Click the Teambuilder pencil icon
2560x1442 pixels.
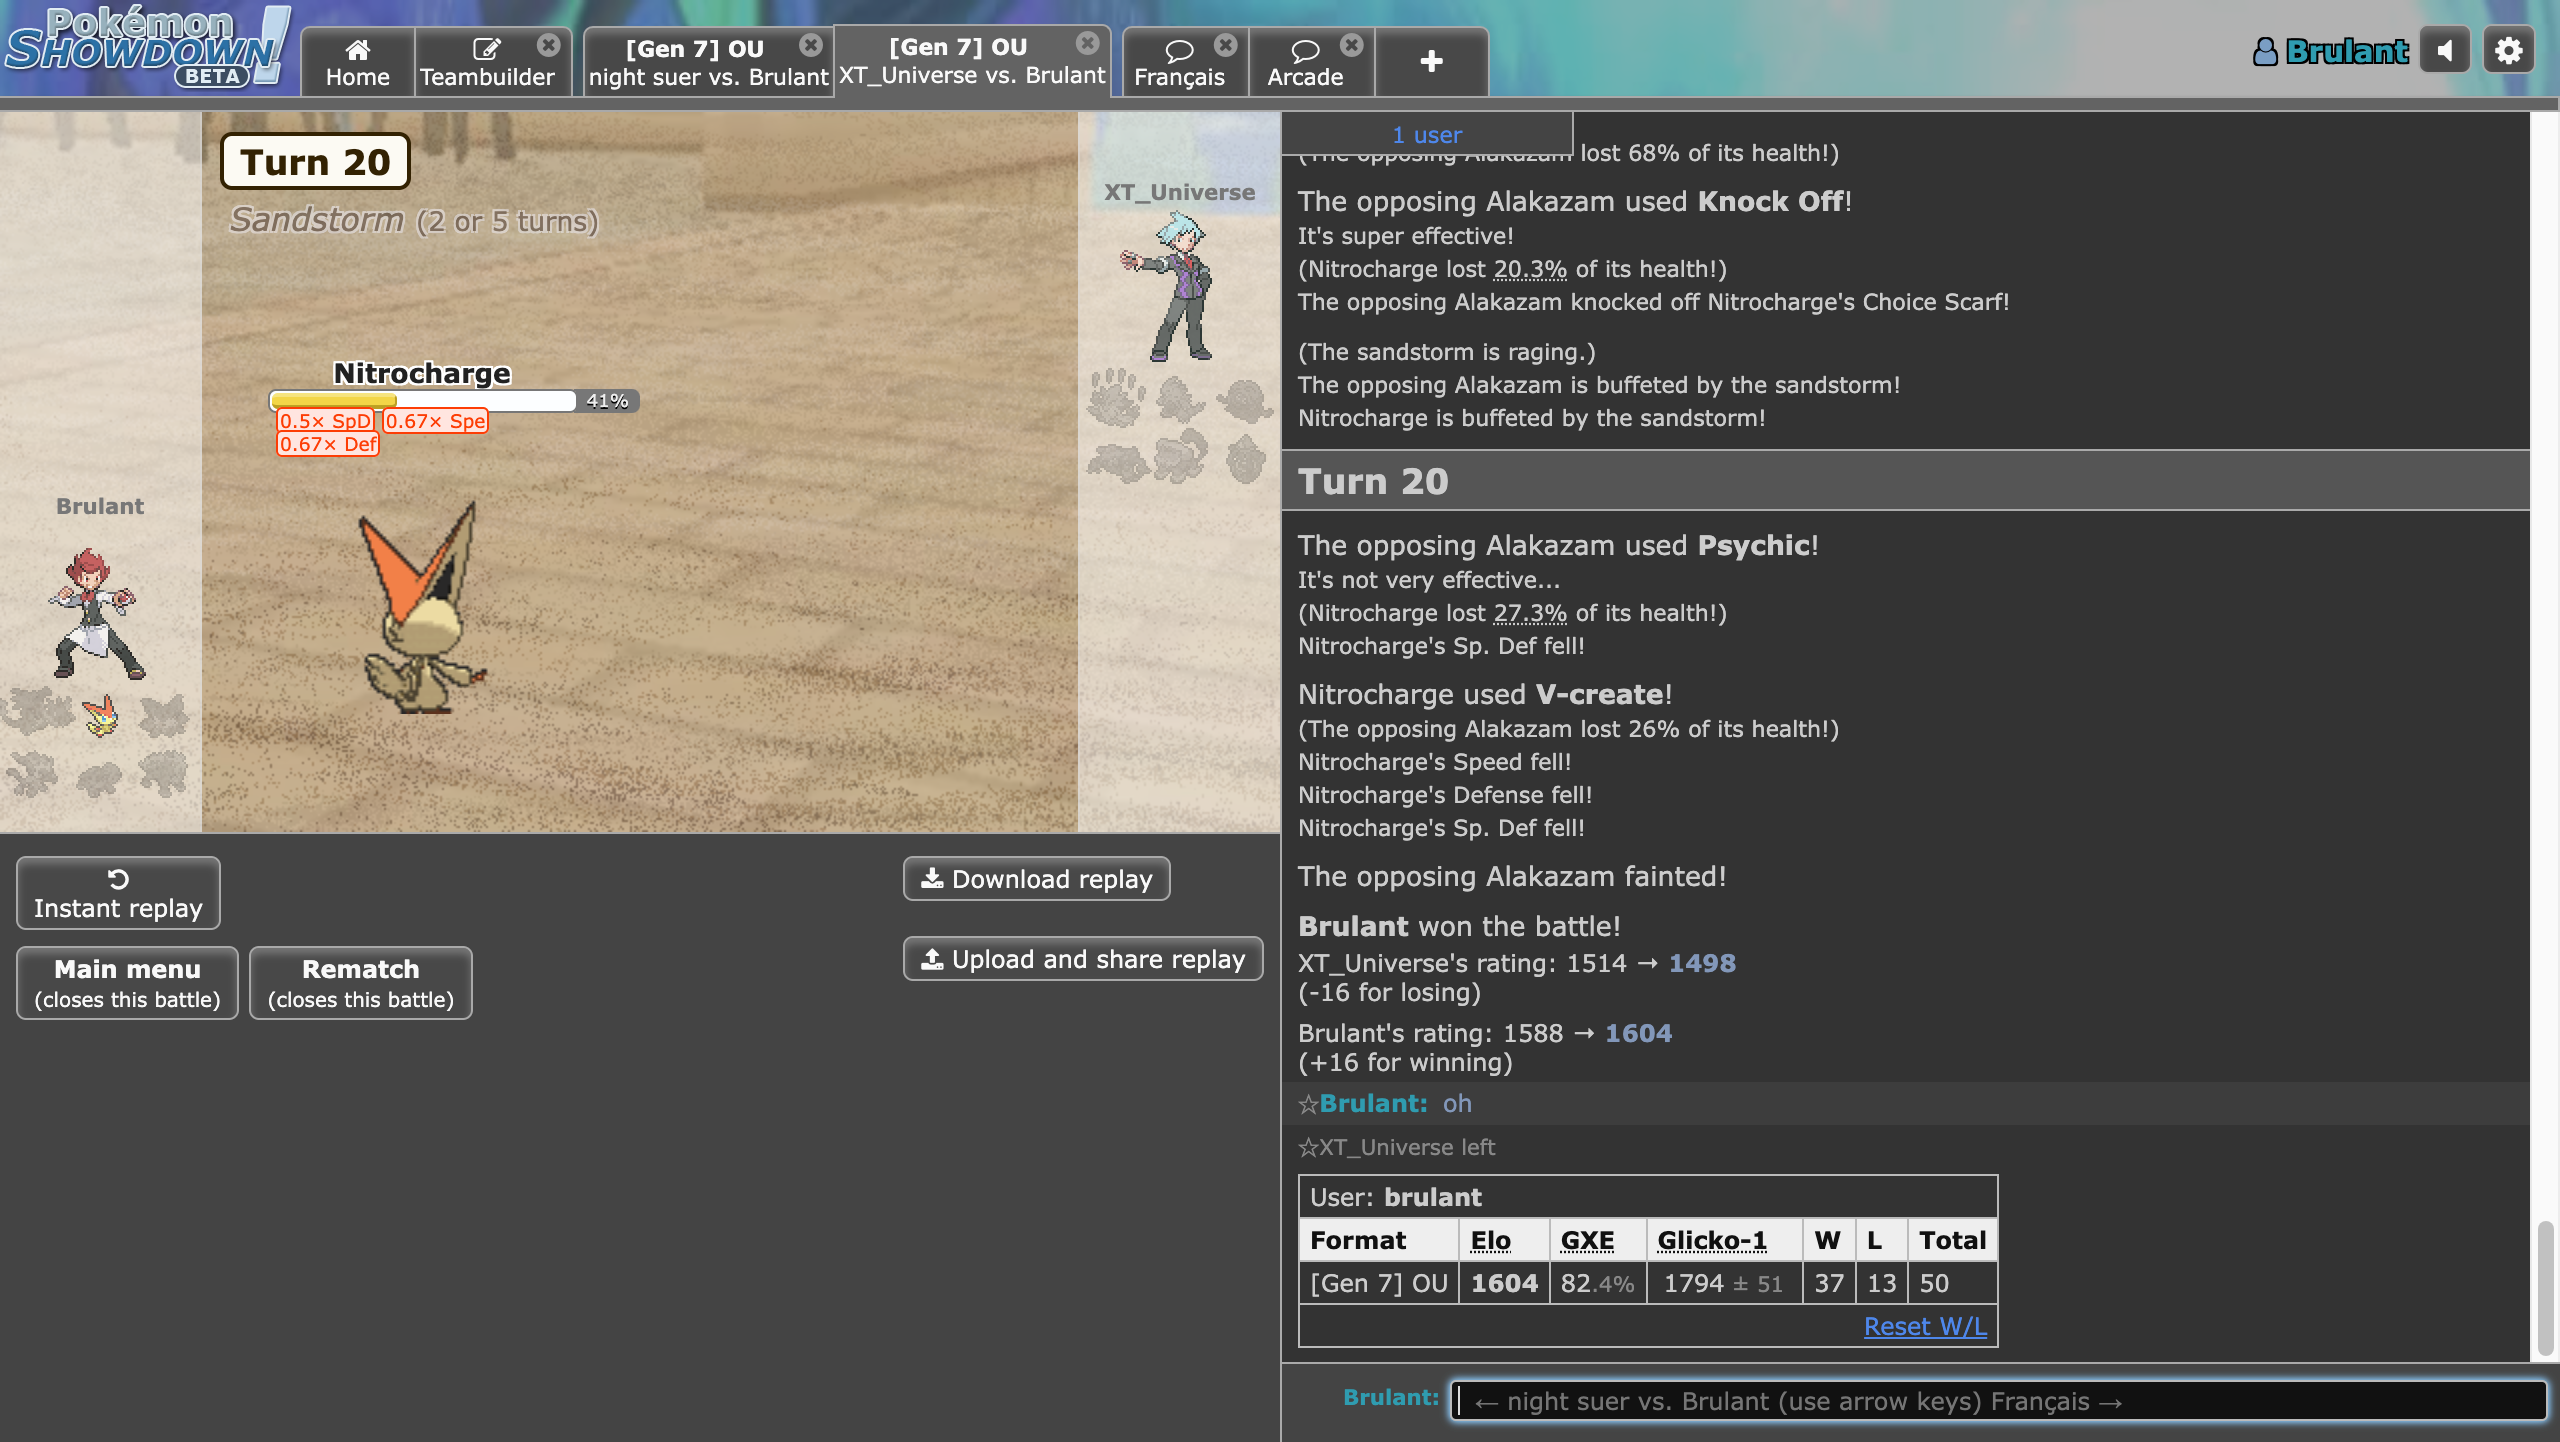(x=486, y=49)
